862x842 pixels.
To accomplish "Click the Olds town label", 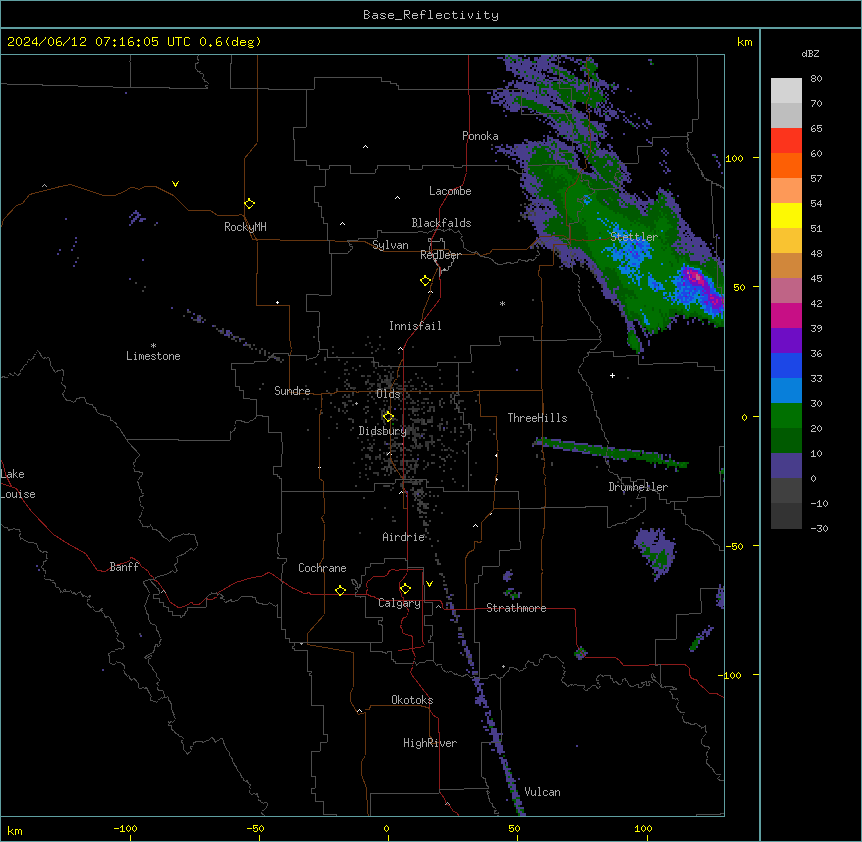I will click(x=388, y=394).
